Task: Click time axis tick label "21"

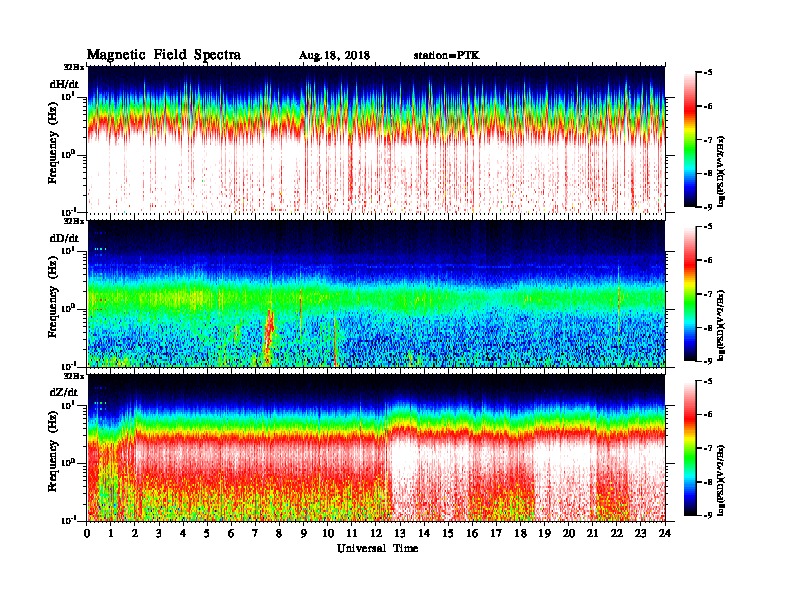Action: coord(592,534)
